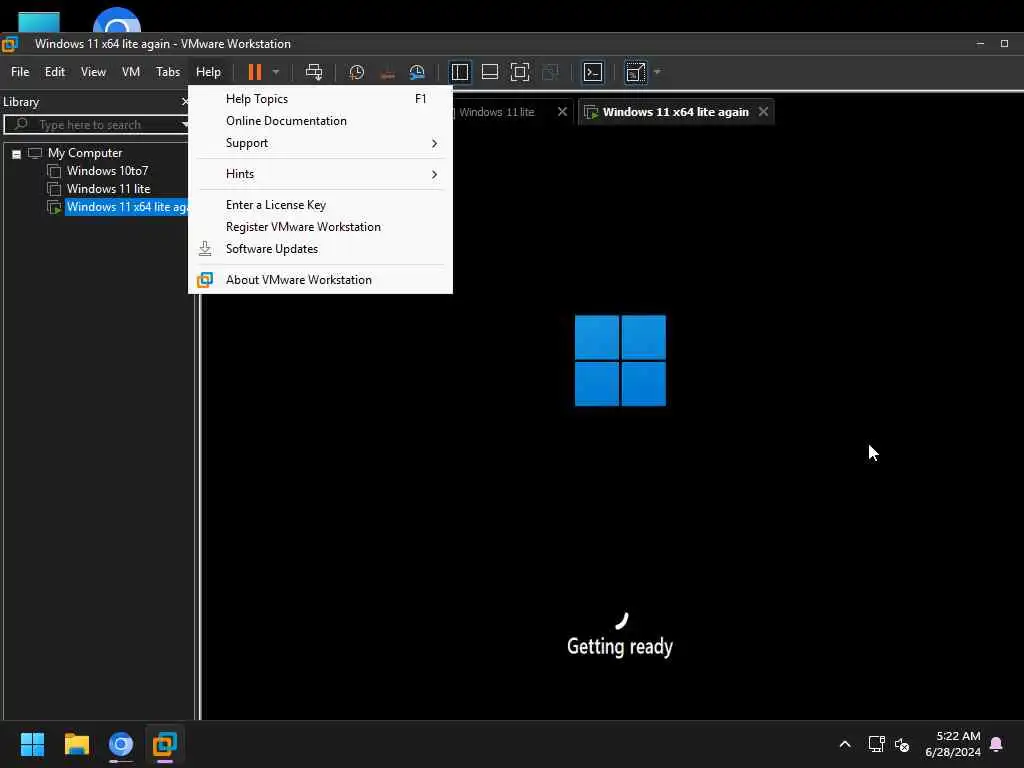This screenshot has height=768, width=1024.
Task: Pause the running virtual machine
Action: pos(255,72)
